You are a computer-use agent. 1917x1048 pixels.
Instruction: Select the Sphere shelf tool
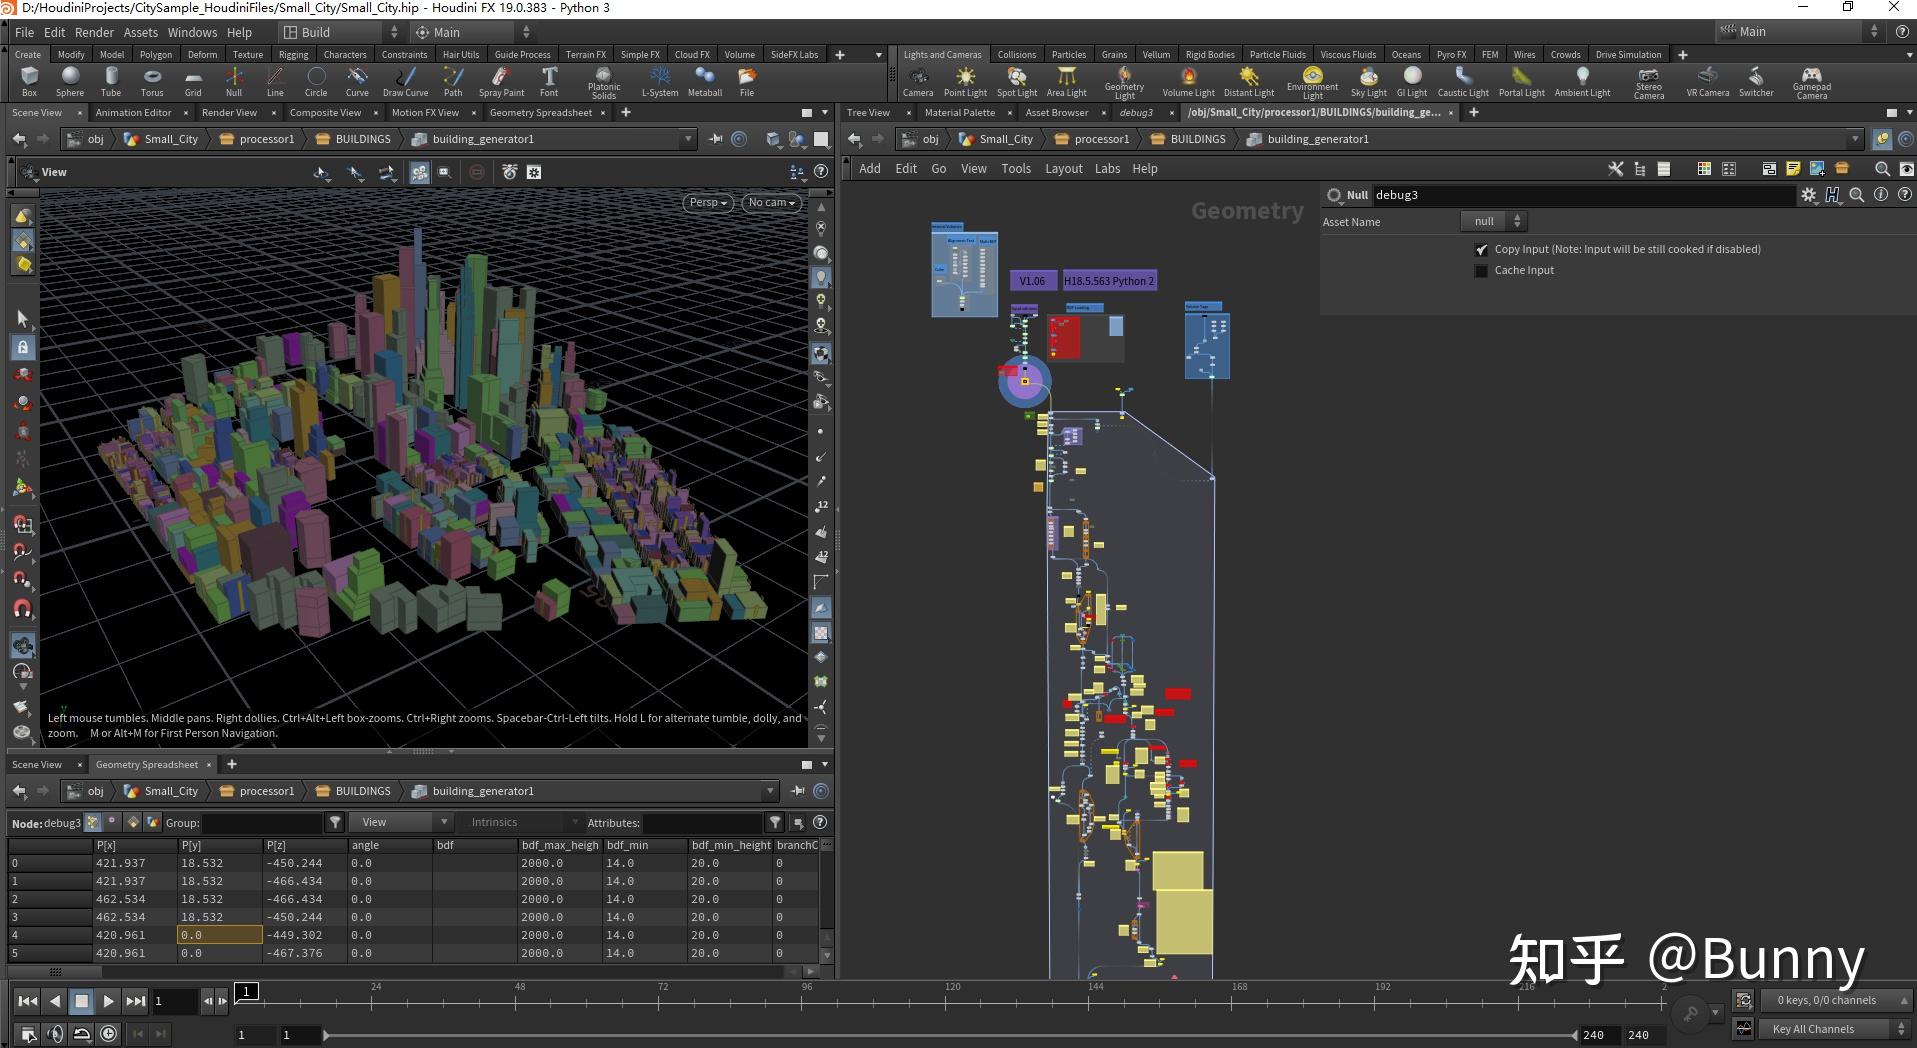click(x=70, y=80)
